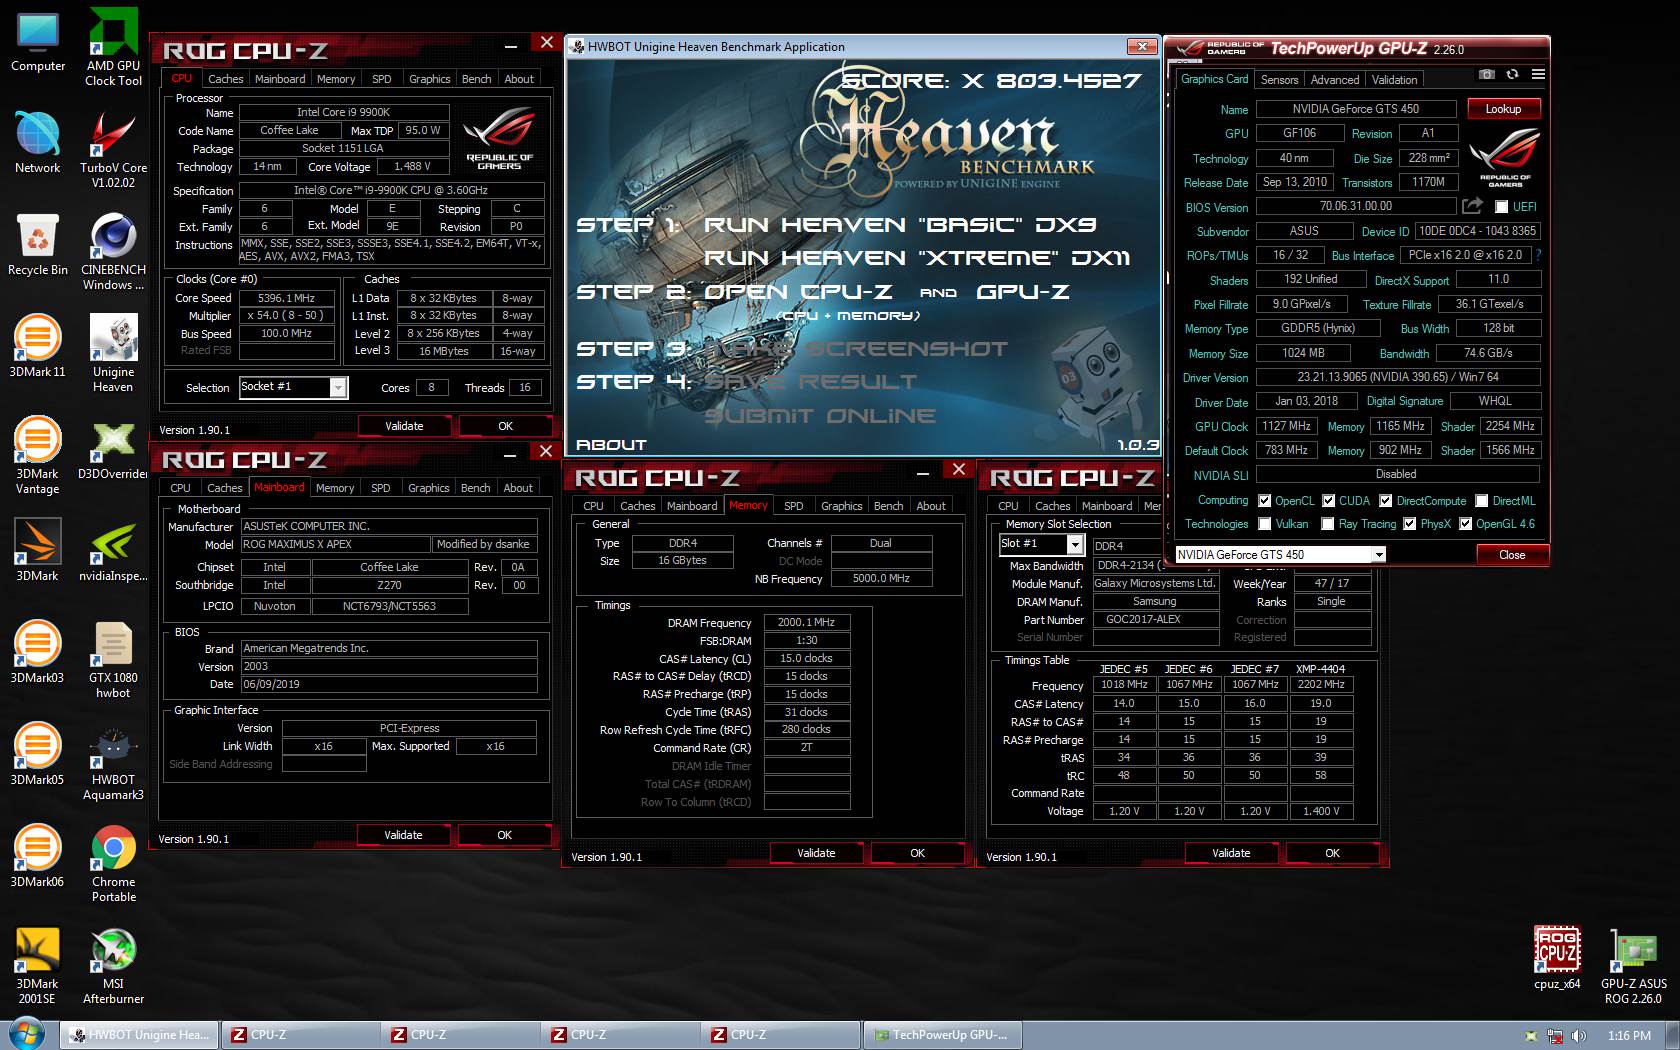Open the GPU-Z hamburger menu
1680x1050 pixels.
[1538, 75]
